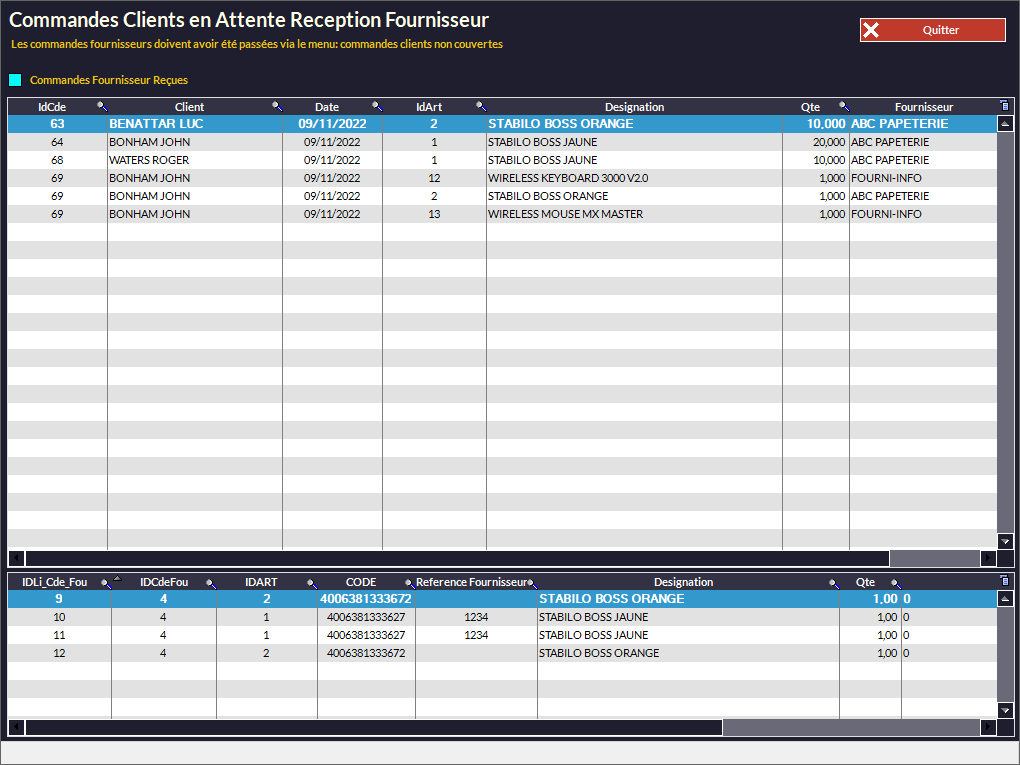The width and height of the screenshot is (1020, 765).
Task: Open the upper table's context menu icon
Action: tap(1005, 105)
